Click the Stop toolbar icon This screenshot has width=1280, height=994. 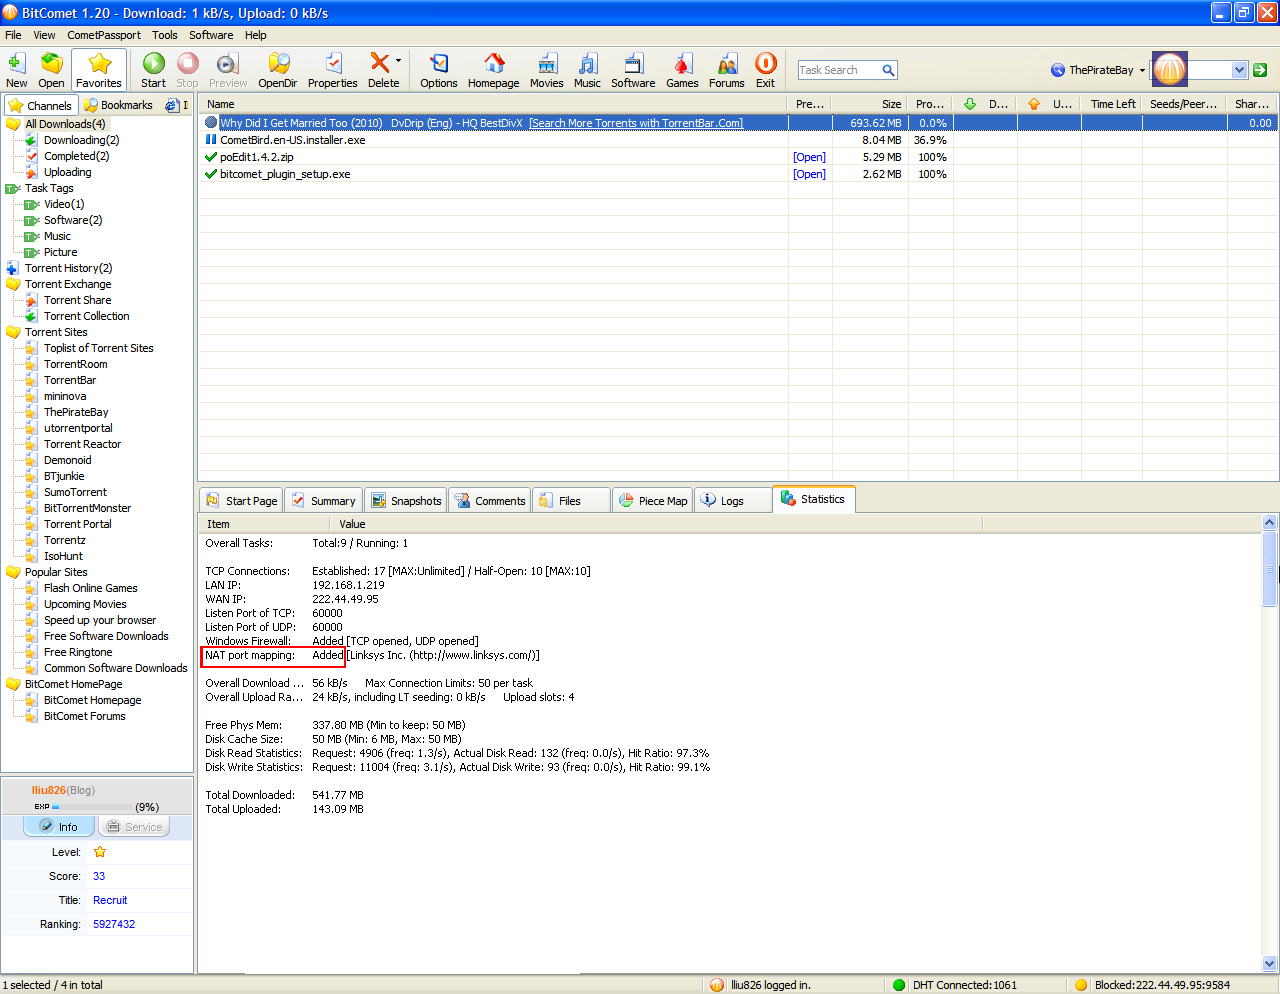[187, 70]
